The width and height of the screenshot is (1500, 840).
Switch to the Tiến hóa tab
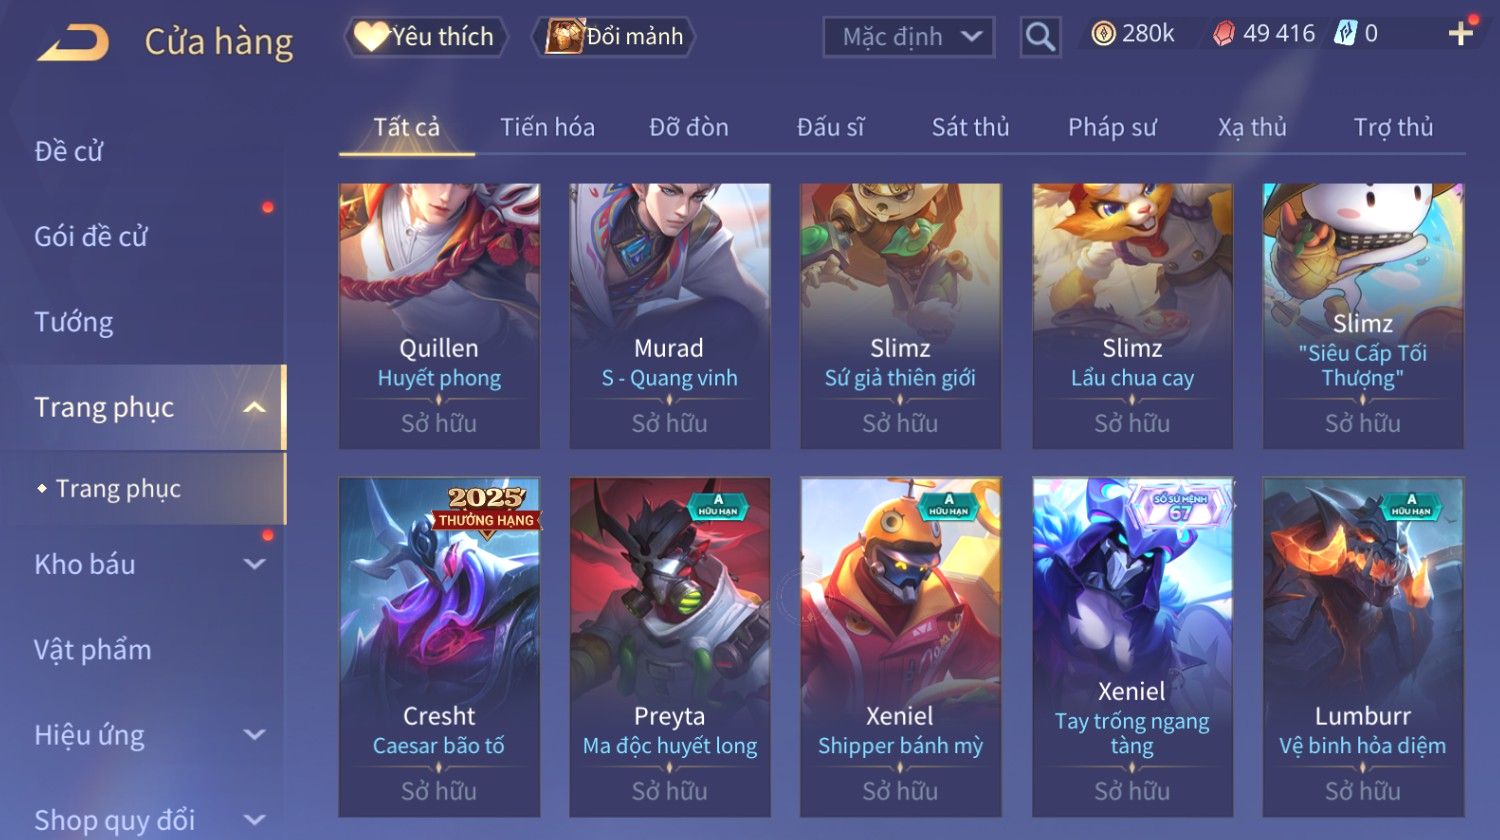point(547,127)
